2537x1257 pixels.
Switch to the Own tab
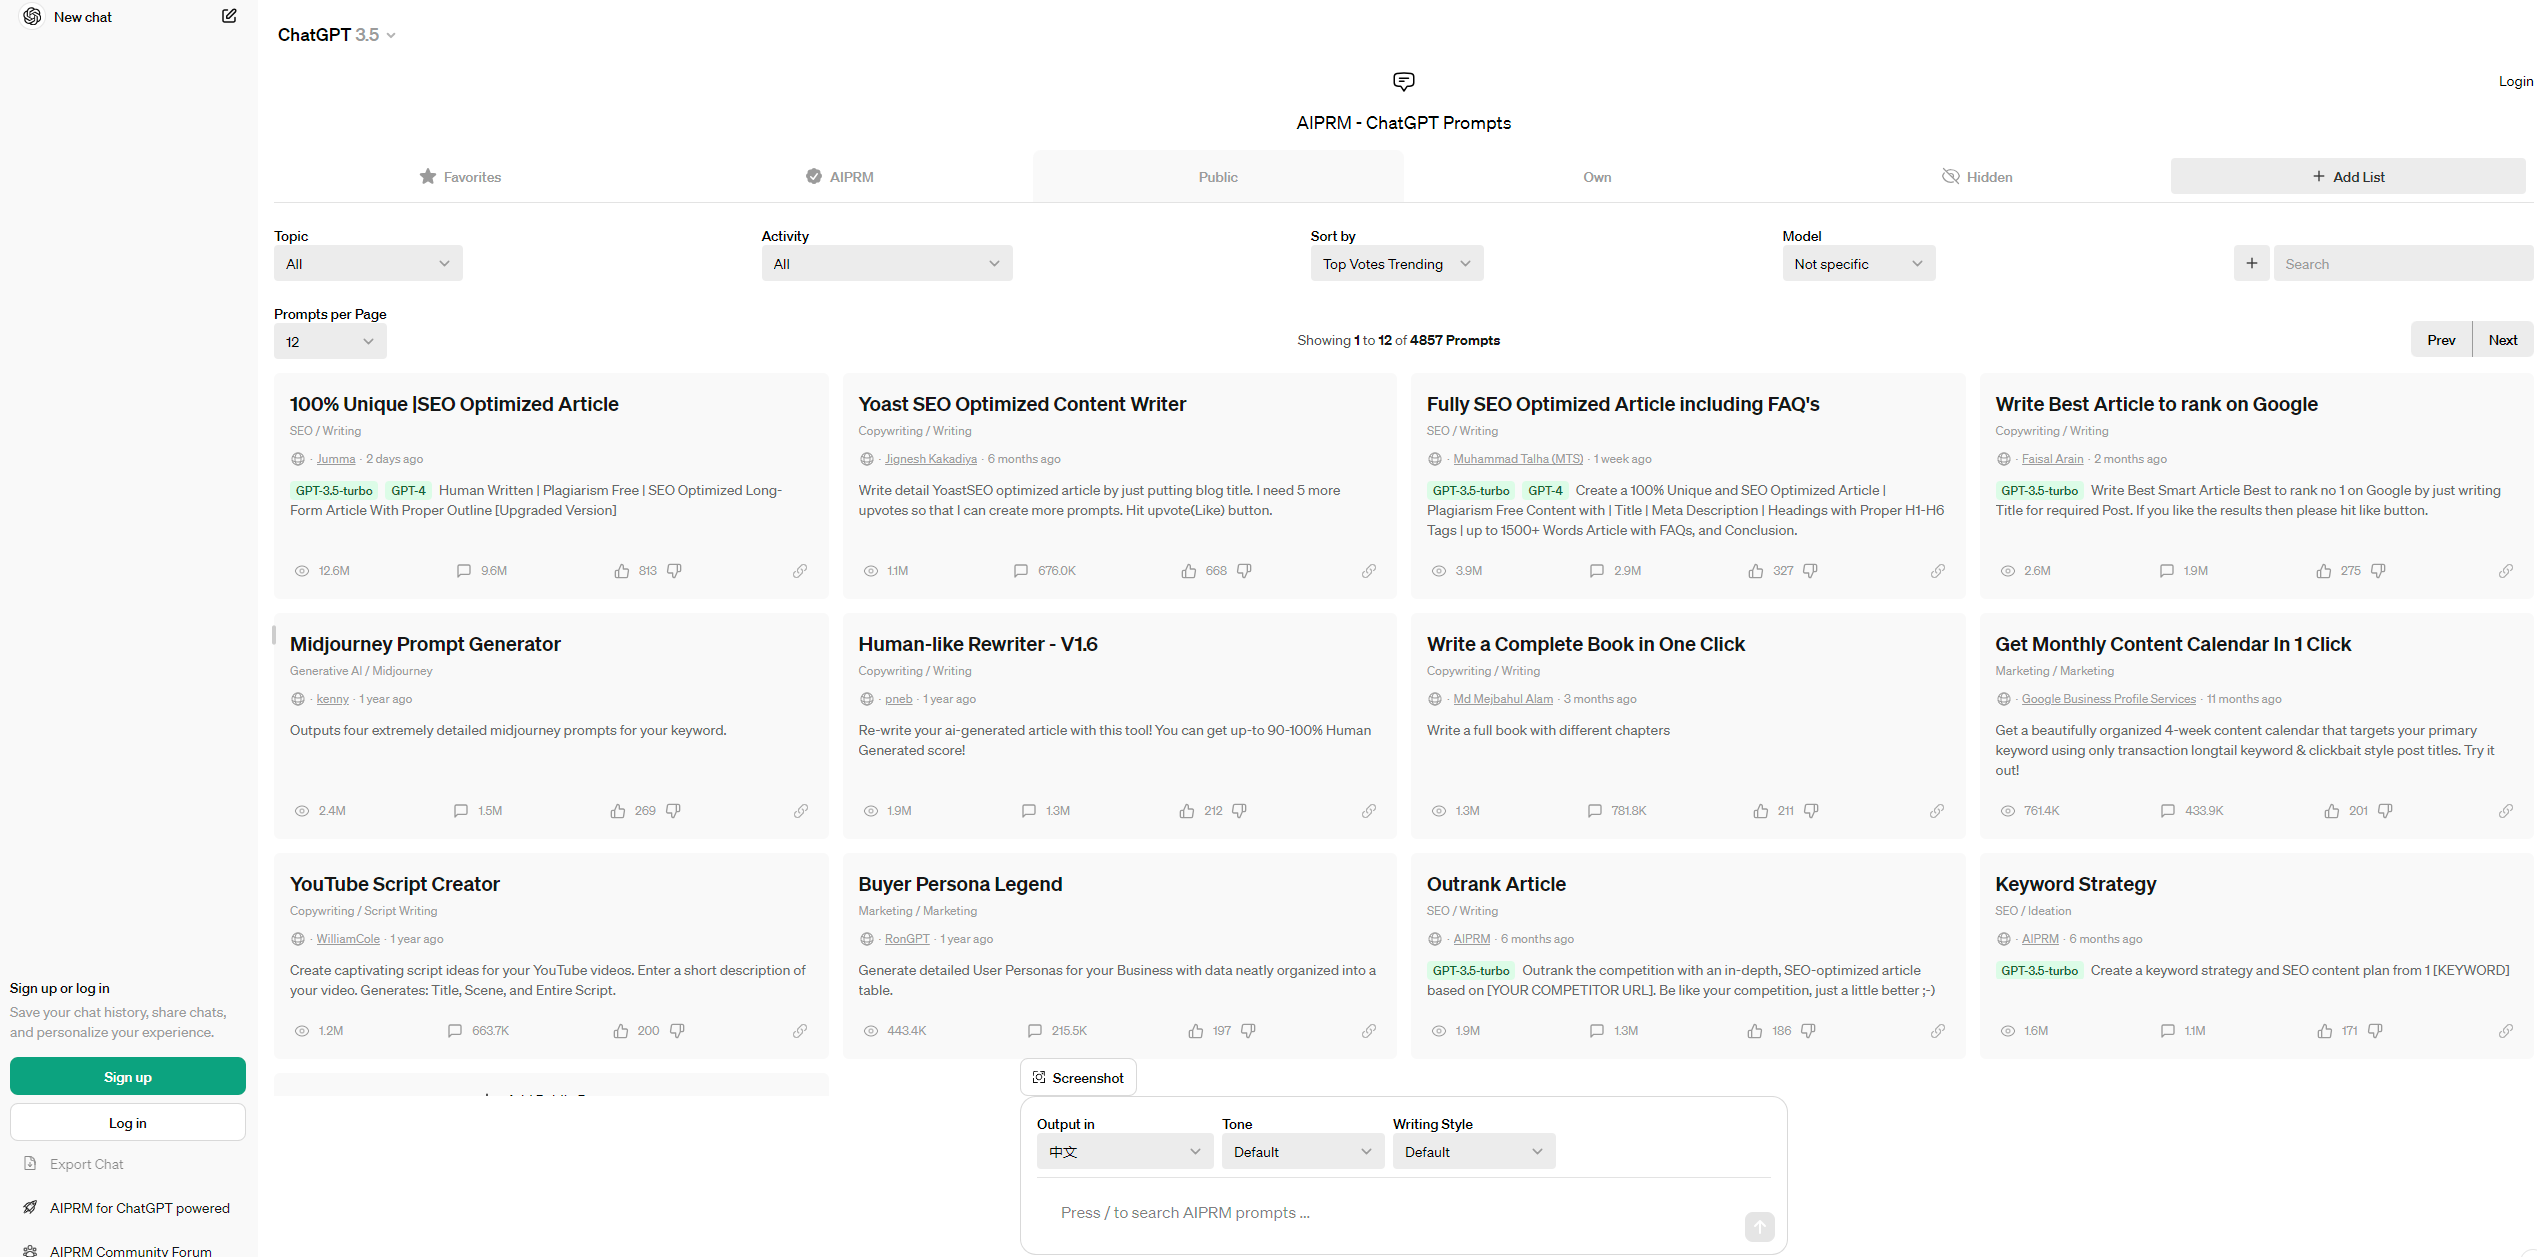[1597, 177]
